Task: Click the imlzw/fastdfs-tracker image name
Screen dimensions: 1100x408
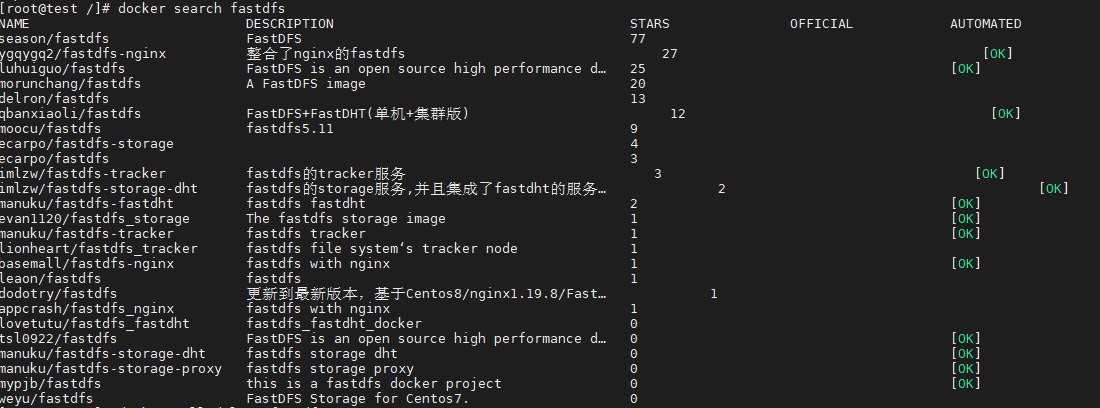Action: (83, 174)
